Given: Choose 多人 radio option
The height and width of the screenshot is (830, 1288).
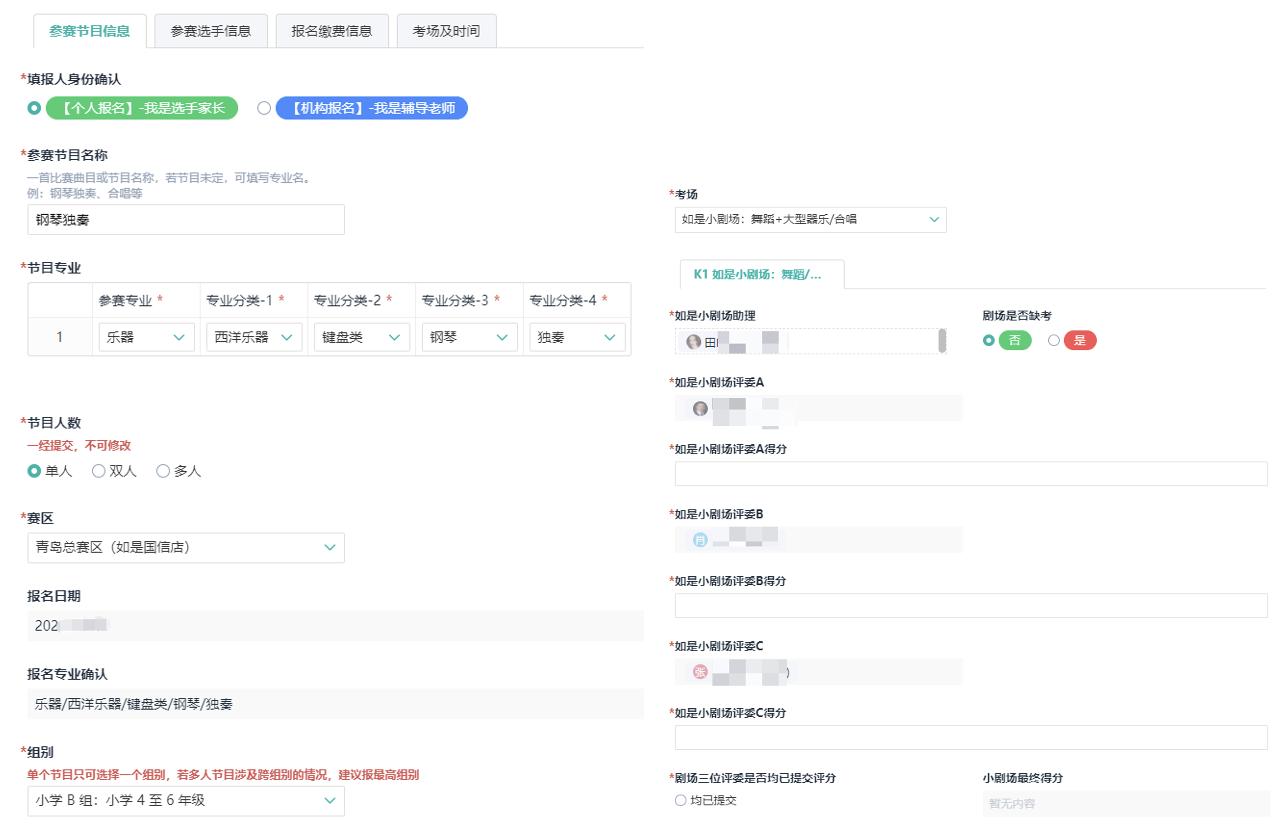Looking at the screenshot, I should (163, 471).
